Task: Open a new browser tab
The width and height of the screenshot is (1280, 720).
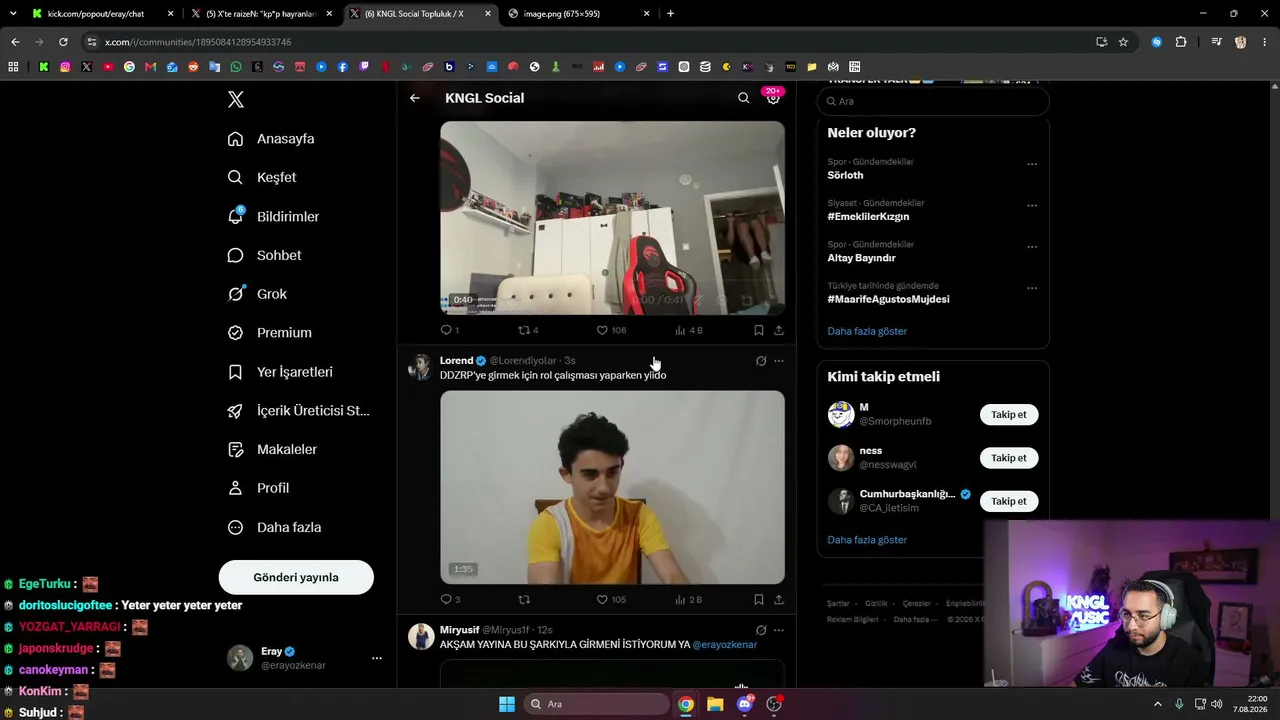Action: [x=670, y=14]
